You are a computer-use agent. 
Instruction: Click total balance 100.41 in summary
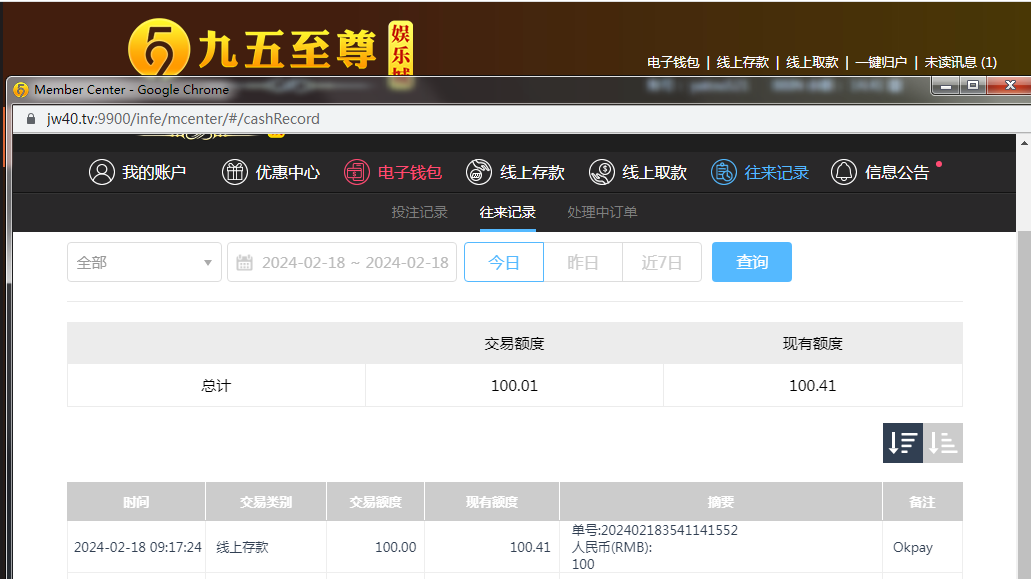point(813,386)
